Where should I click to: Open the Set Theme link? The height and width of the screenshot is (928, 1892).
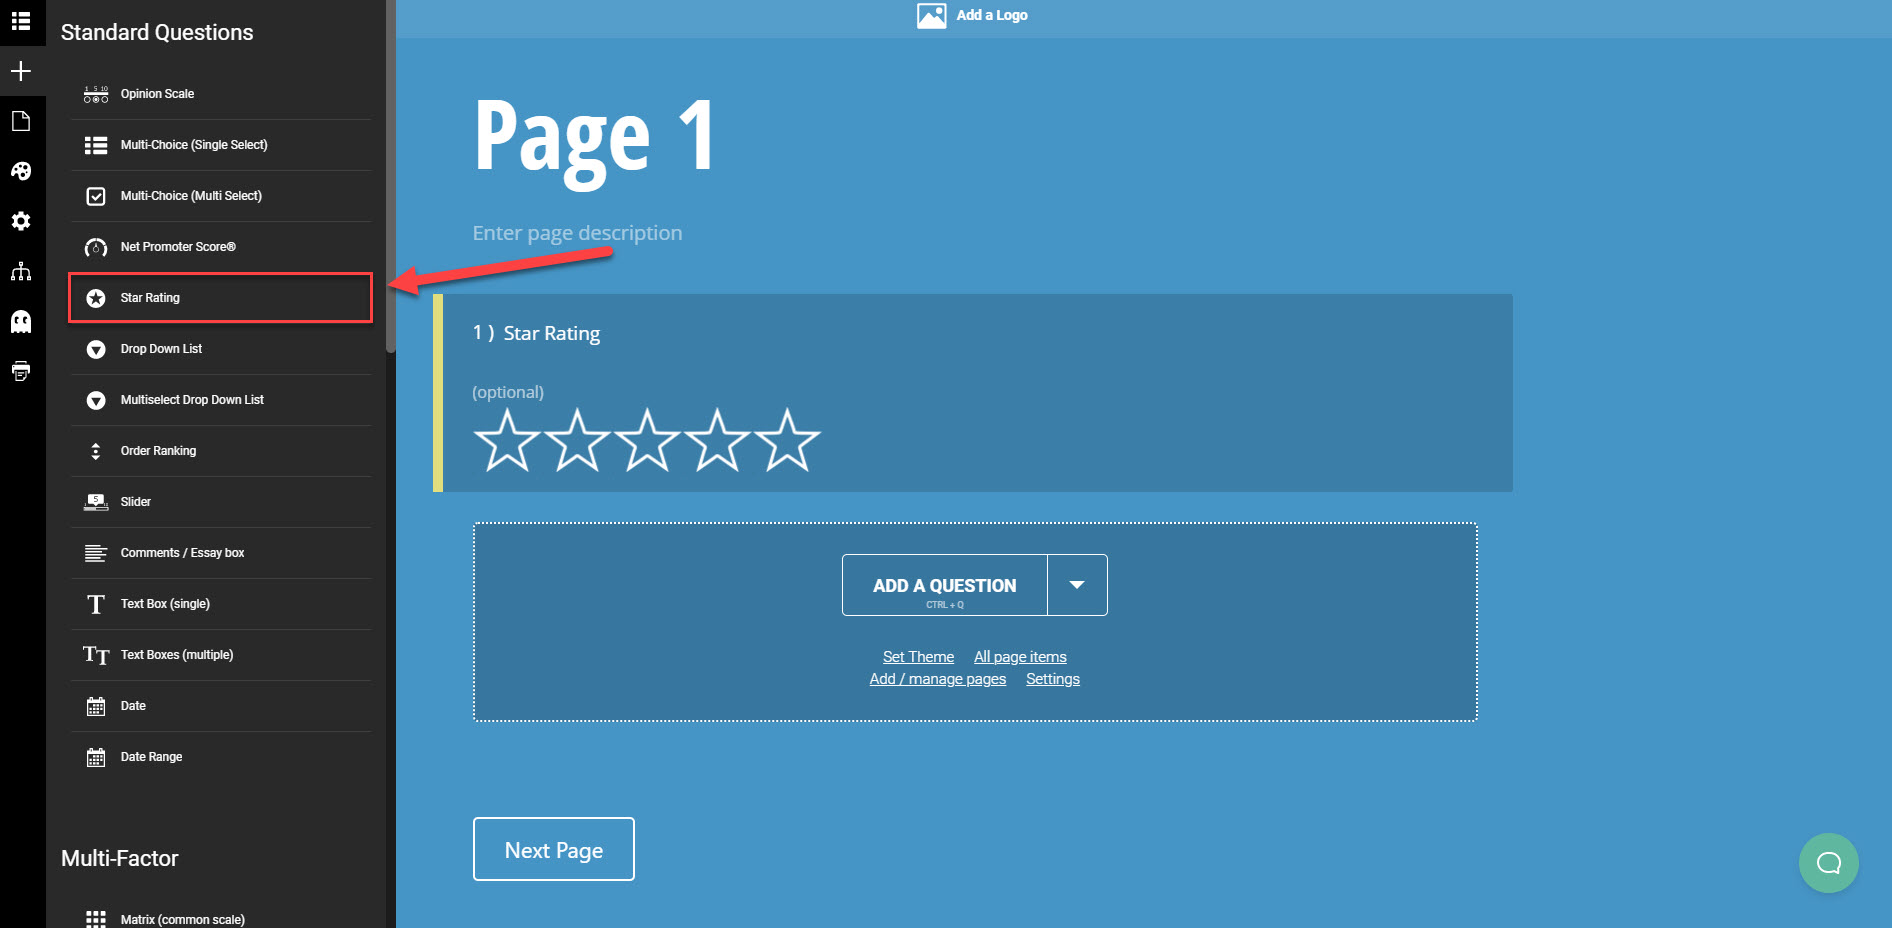click(x=918, y=656)
